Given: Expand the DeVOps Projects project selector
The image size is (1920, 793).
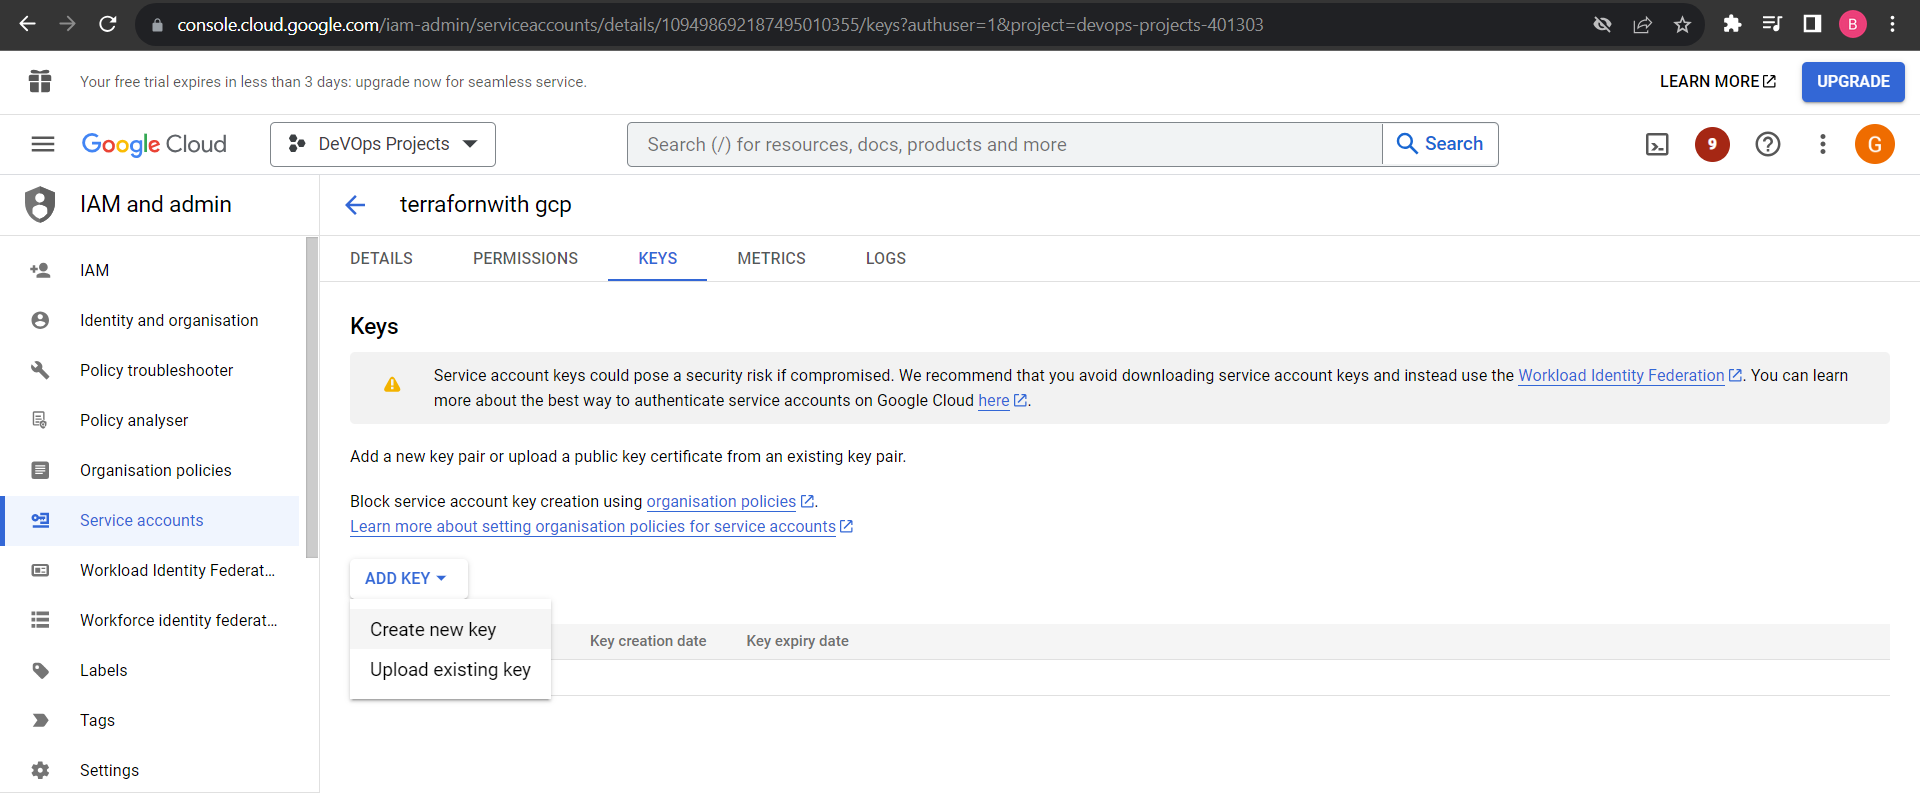Looking at the screenshot, I should 383,145.
